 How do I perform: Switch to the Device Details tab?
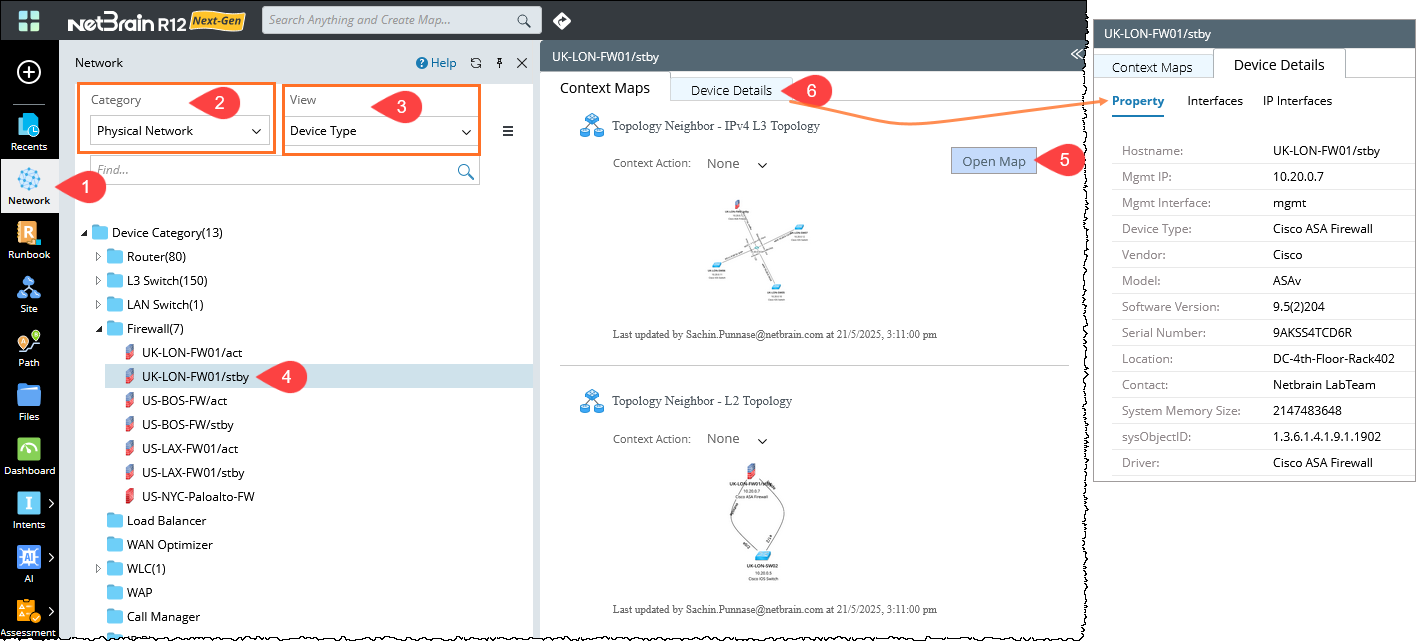tap(731, 90)
